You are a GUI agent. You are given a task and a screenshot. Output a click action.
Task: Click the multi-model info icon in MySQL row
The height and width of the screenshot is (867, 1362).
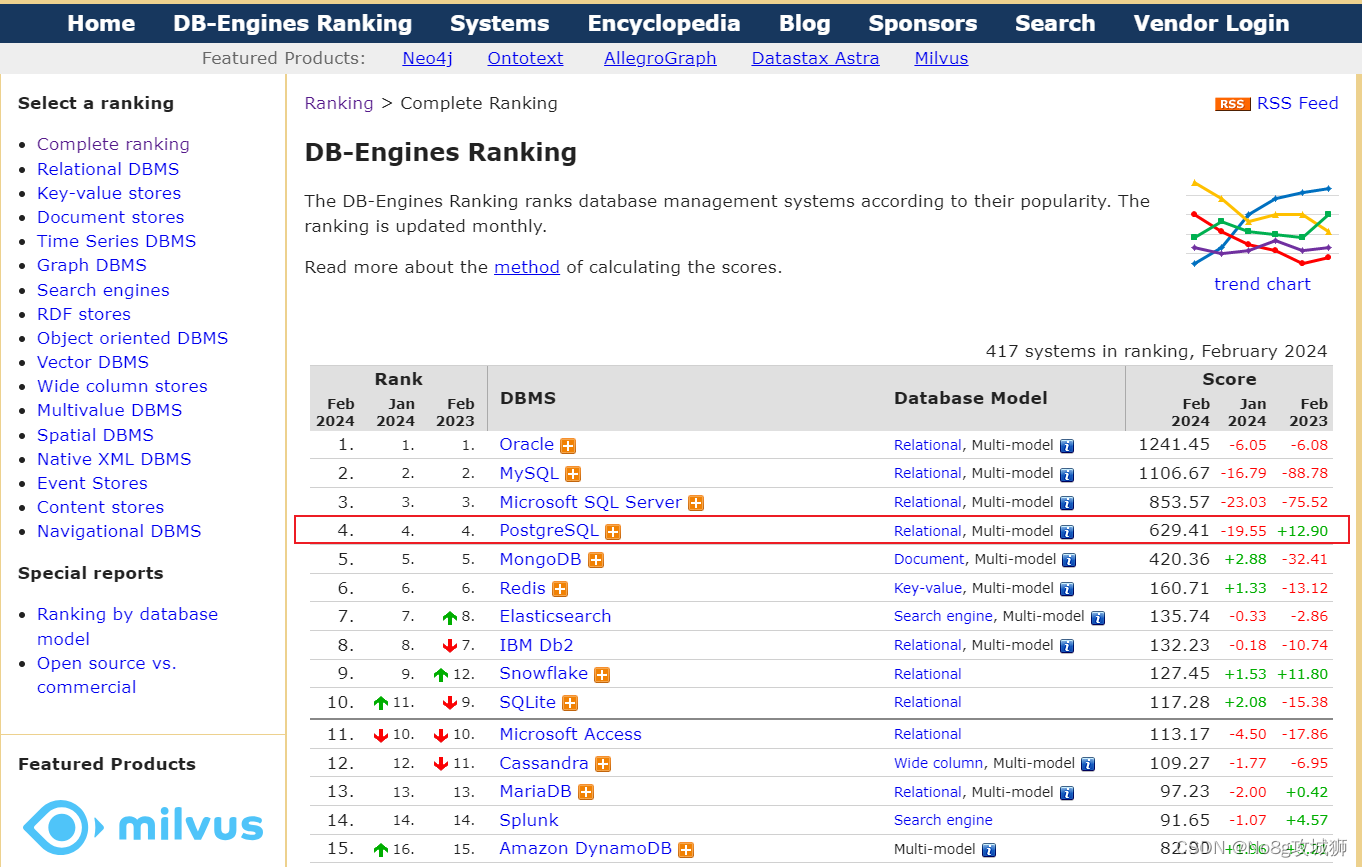coord(1067,474)
